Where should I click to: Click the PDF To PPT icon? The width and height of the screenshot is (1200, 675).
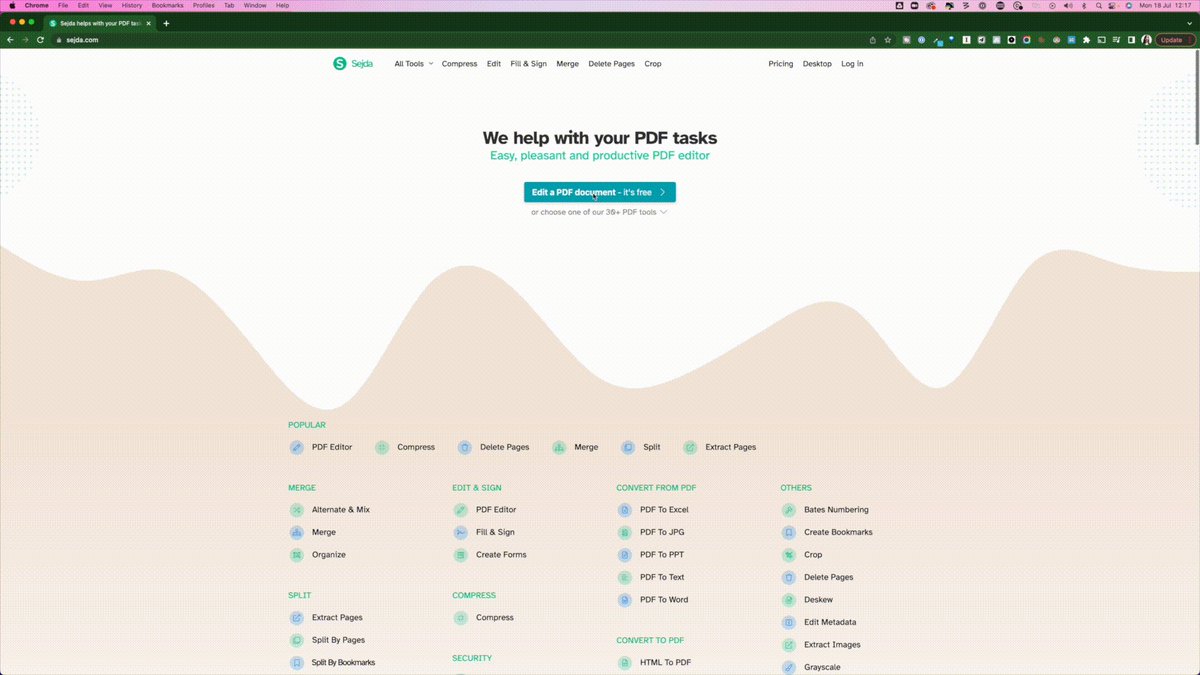625,555
